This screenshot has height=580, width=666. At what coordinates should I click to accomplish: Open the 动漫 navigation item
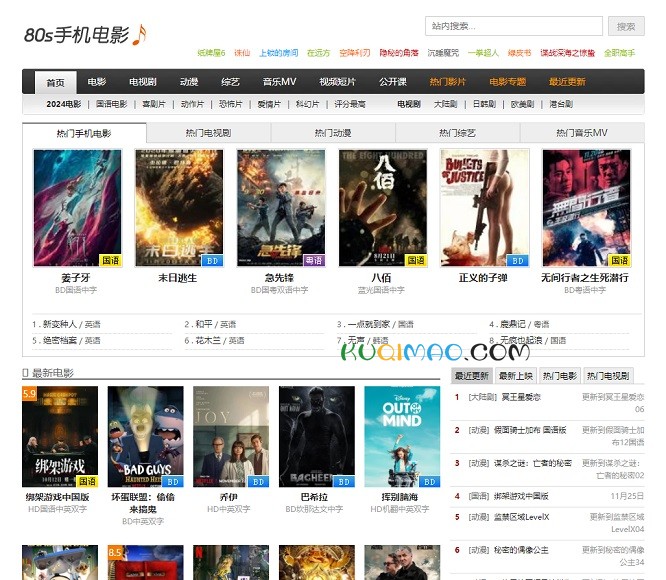pyautogui.click(x=189, y=82)
